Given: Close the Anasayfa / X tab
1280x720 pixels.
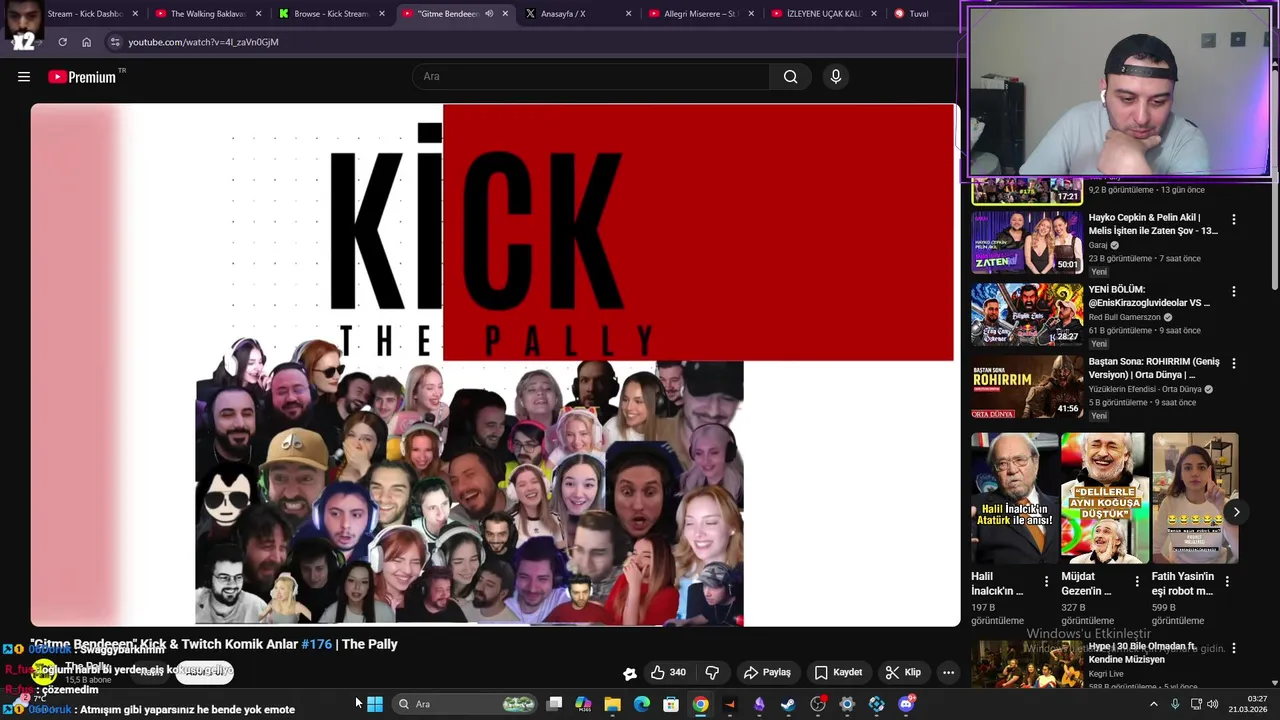Looking at the screenshot, I should coord(628,14).
